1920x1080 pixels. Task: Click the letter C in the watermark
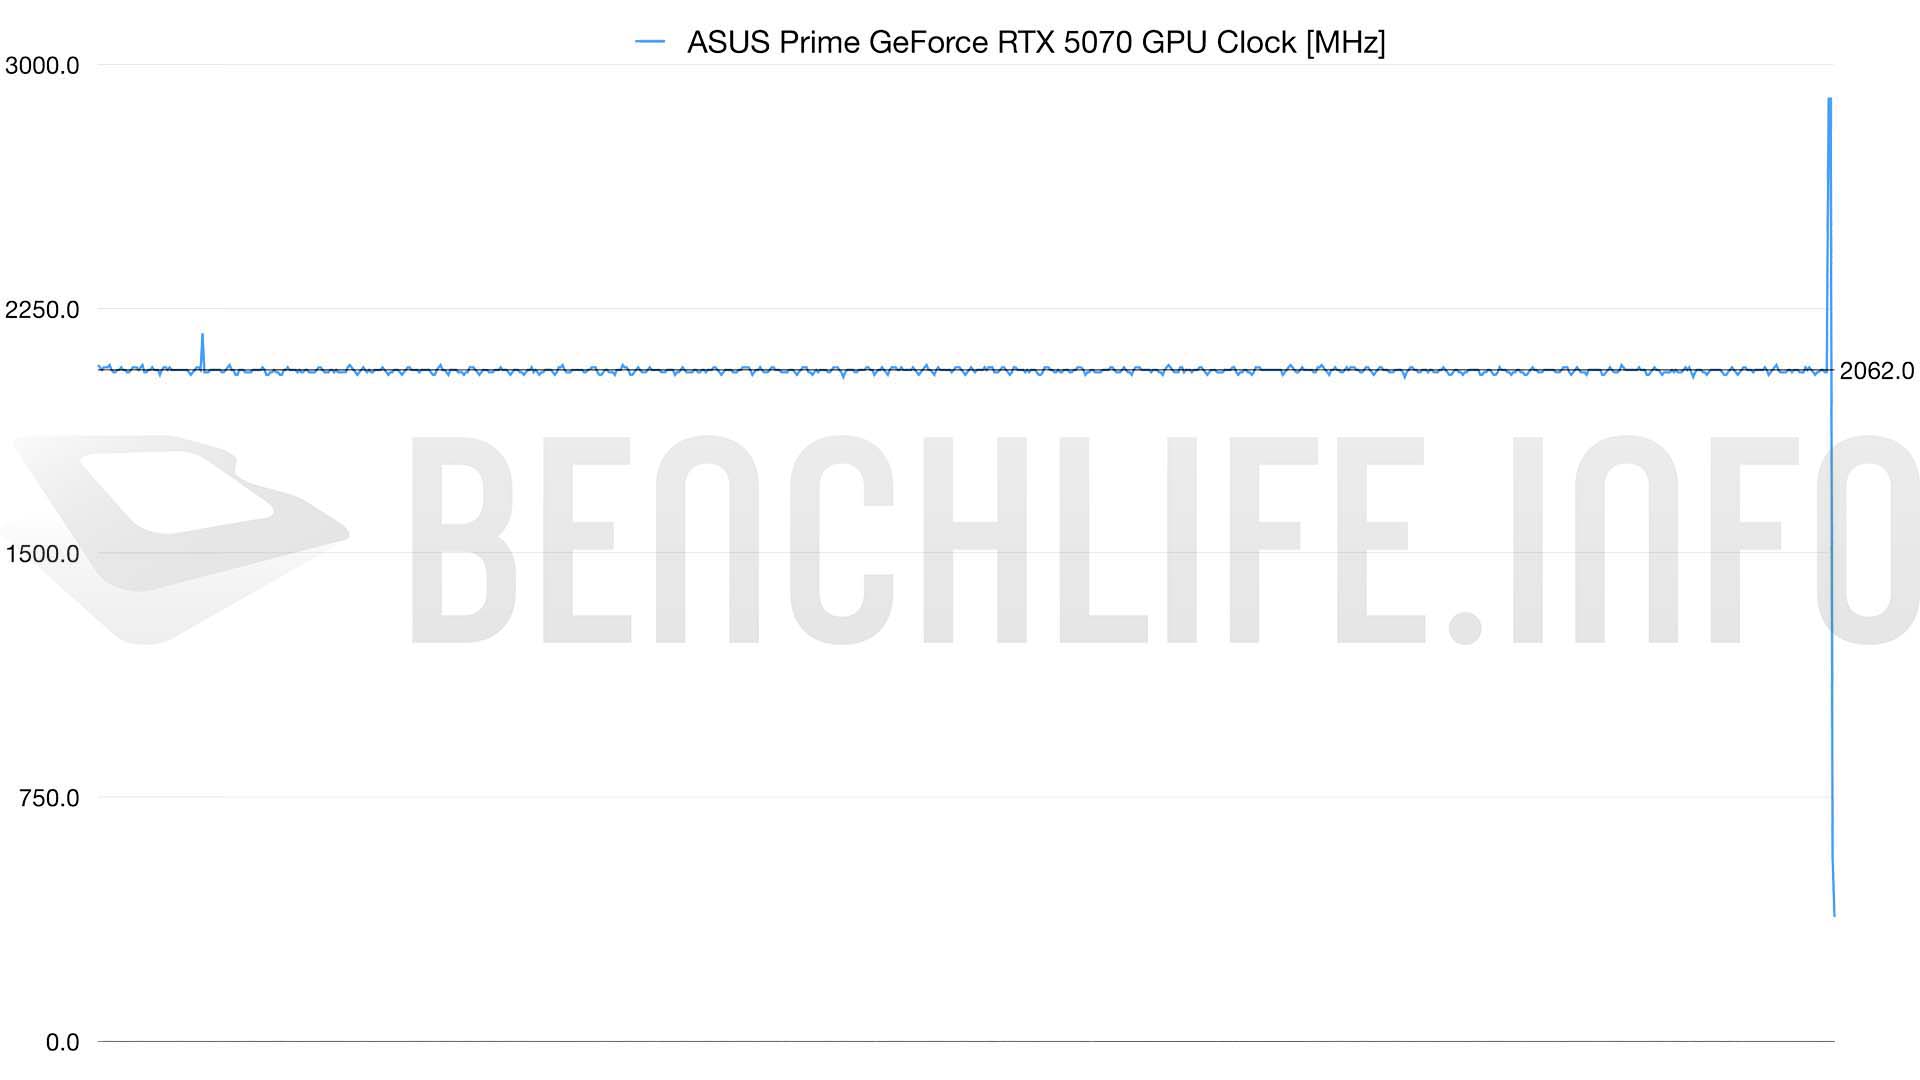click(840, 540)
